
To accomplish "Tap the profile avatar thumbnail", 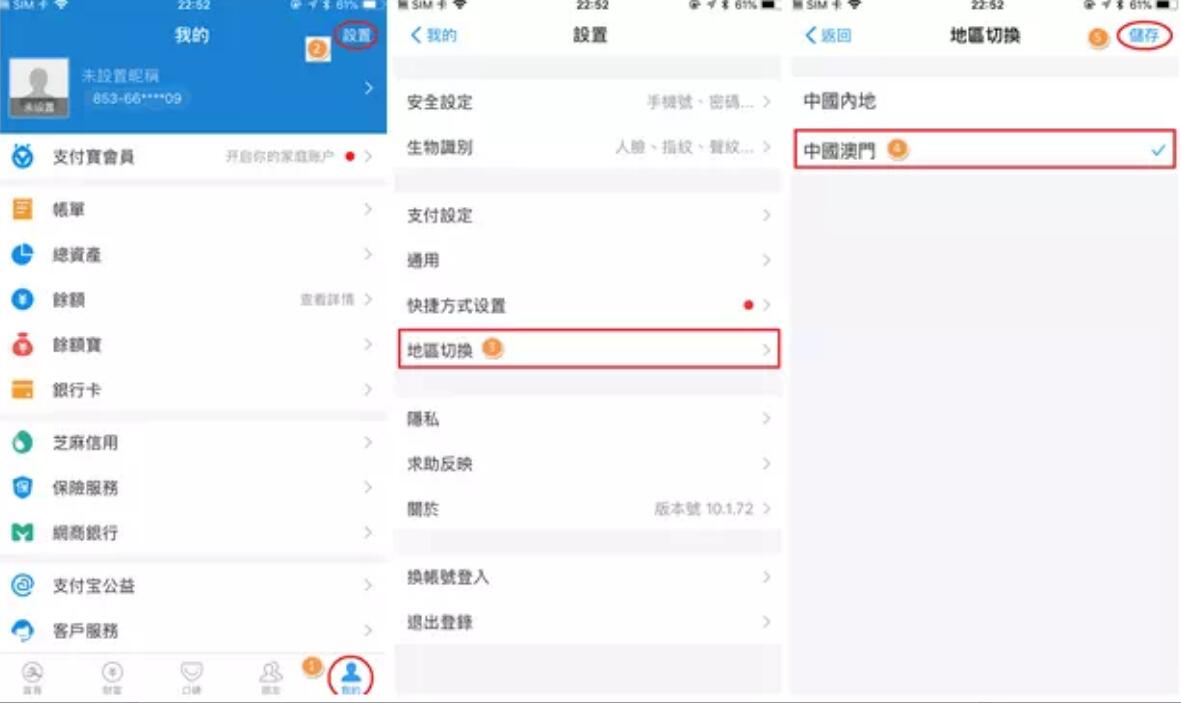I will click(x=38, y=87).
